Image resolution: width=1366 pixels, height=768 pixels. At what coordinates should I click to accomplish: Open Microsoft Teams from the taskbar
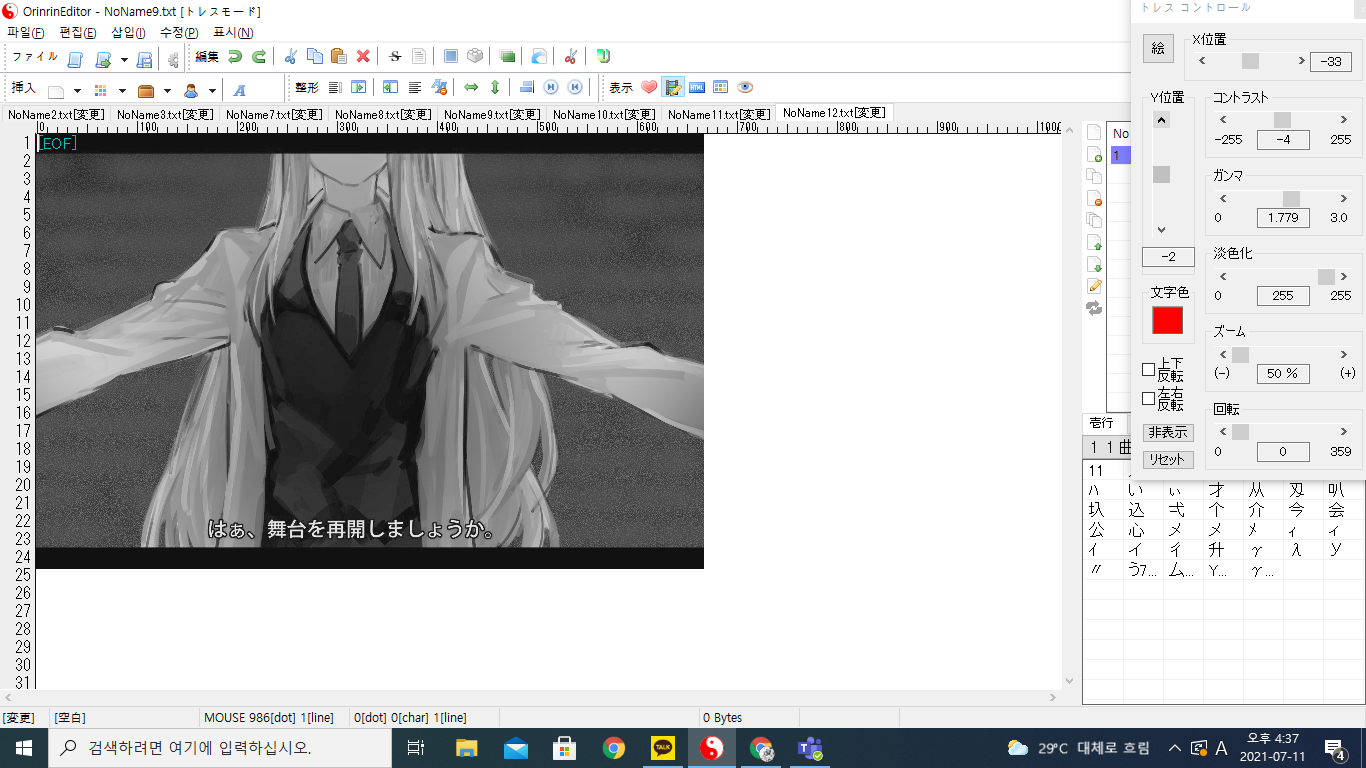(x=809, y=748)
